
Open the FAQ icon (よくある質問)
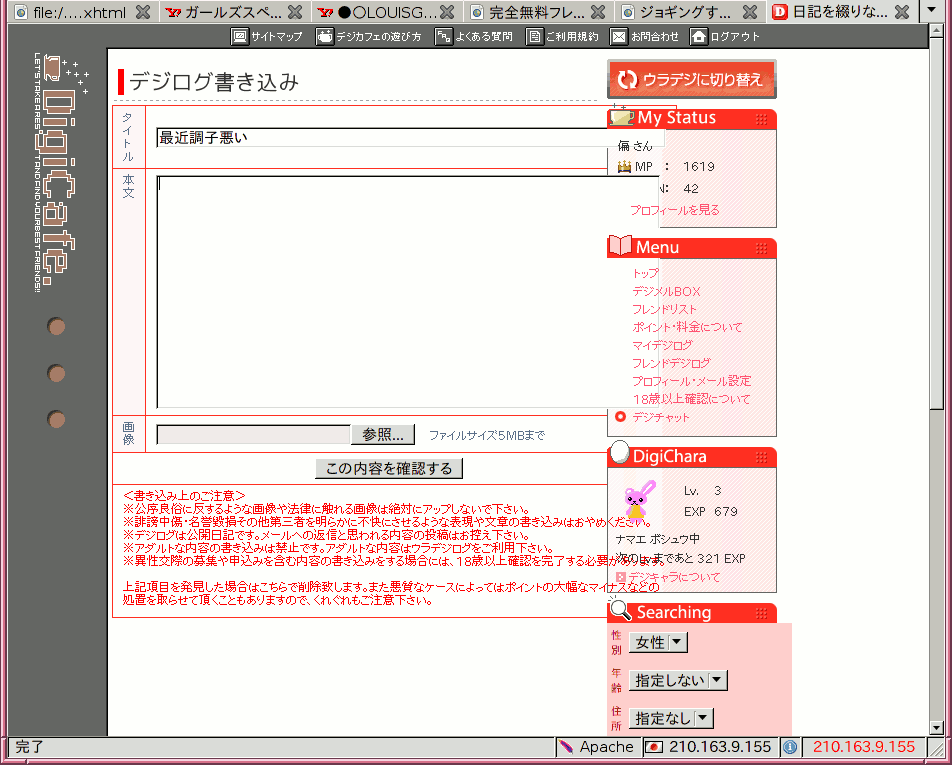[x=443, y=36]
